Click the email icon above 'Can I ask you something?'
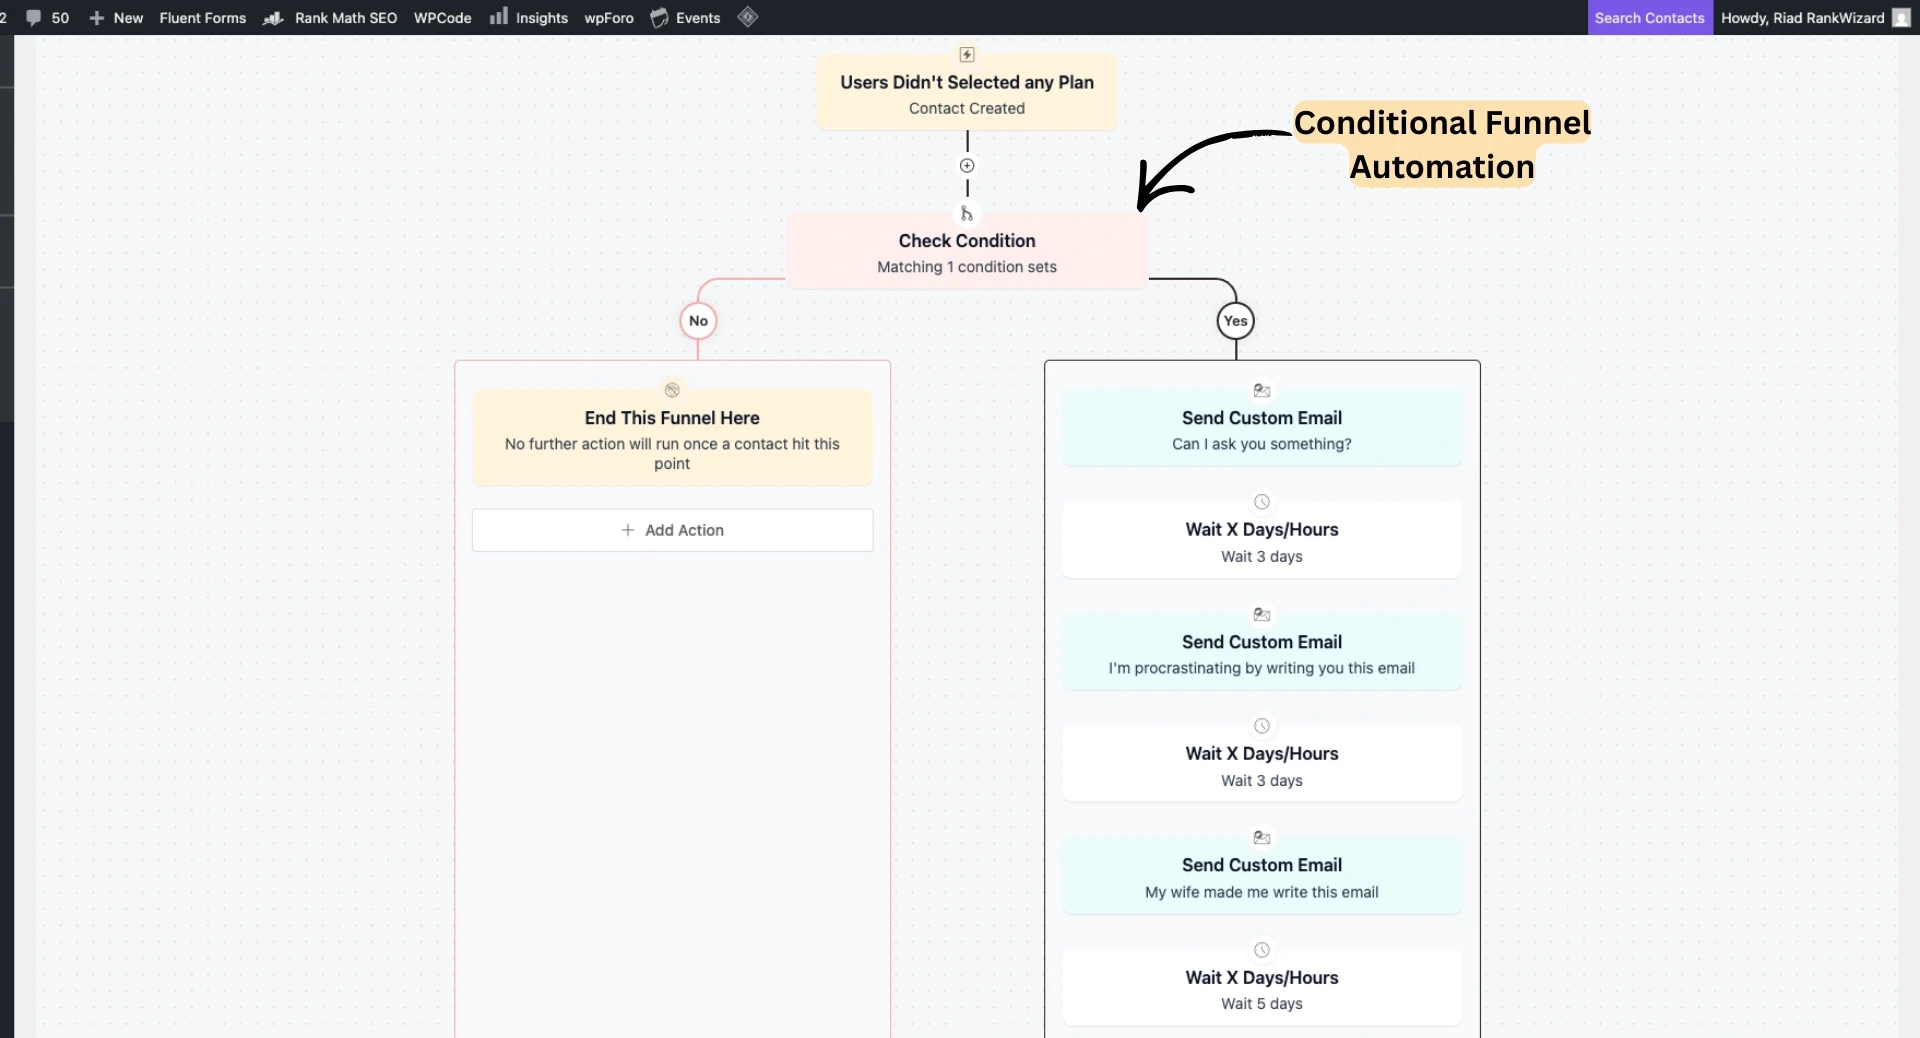Viewport: 1920px width, 1038px height. (1261, 390)
